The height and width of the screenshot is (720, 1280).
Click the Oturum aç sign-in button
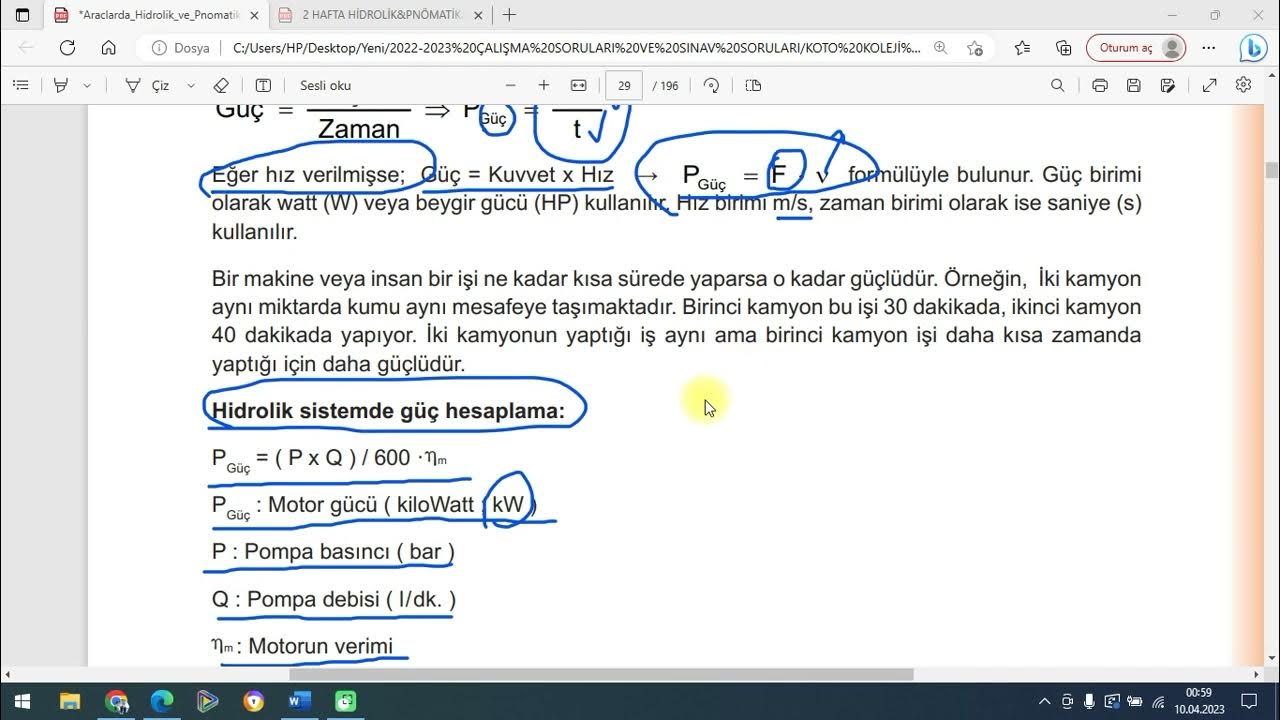coord(1136,47)
